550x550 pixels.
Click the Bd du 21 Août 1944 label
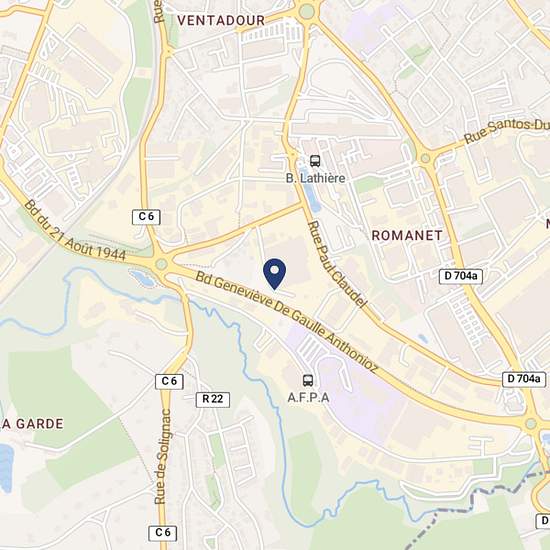(x=75, y=231)
